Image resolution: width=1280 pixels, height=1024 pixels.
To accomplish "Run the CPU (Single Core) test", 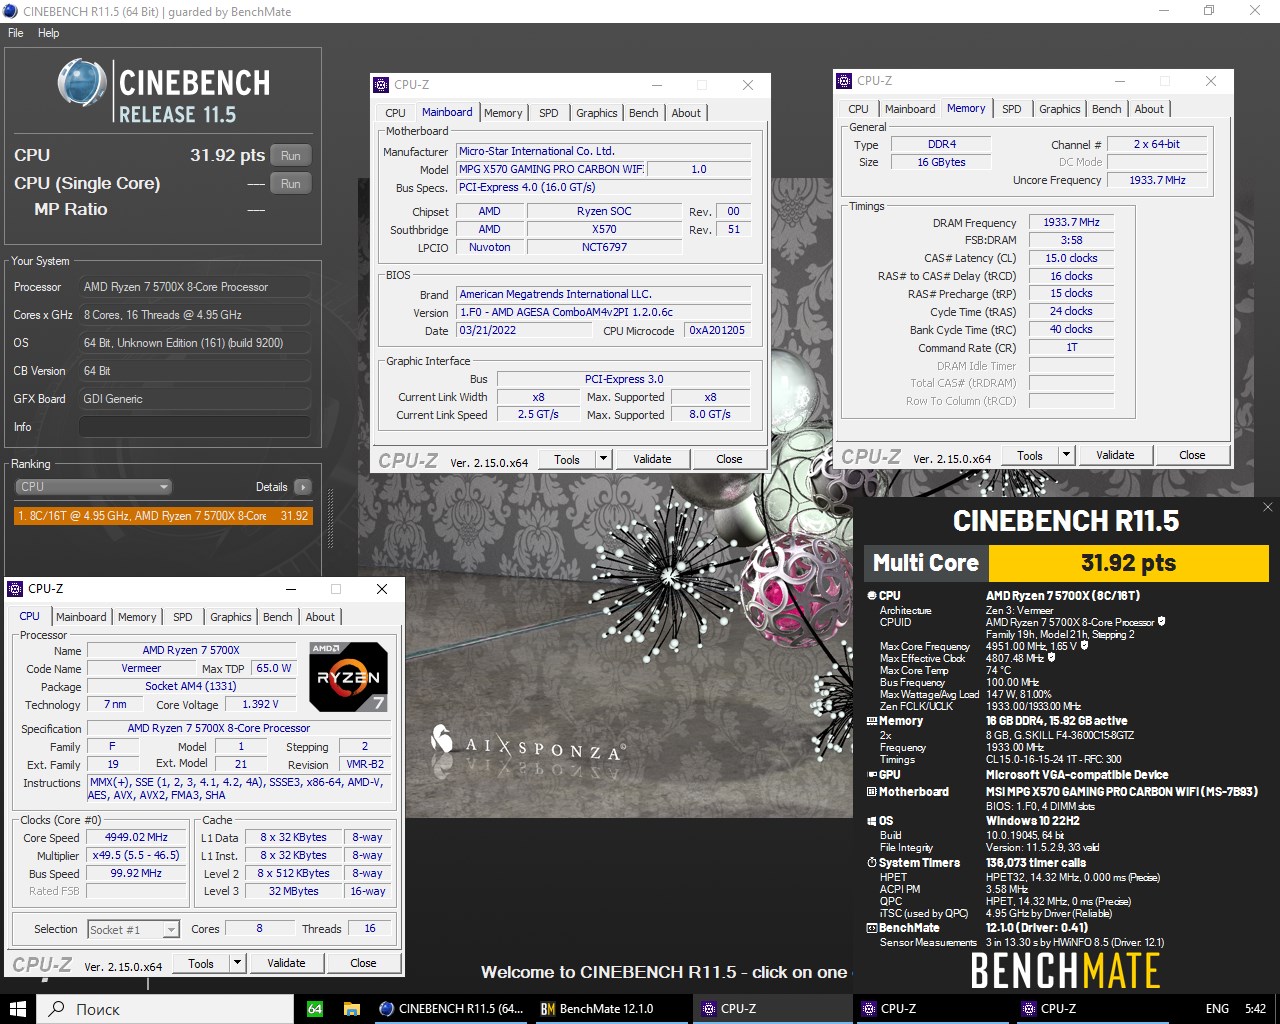I will [291, 183].
